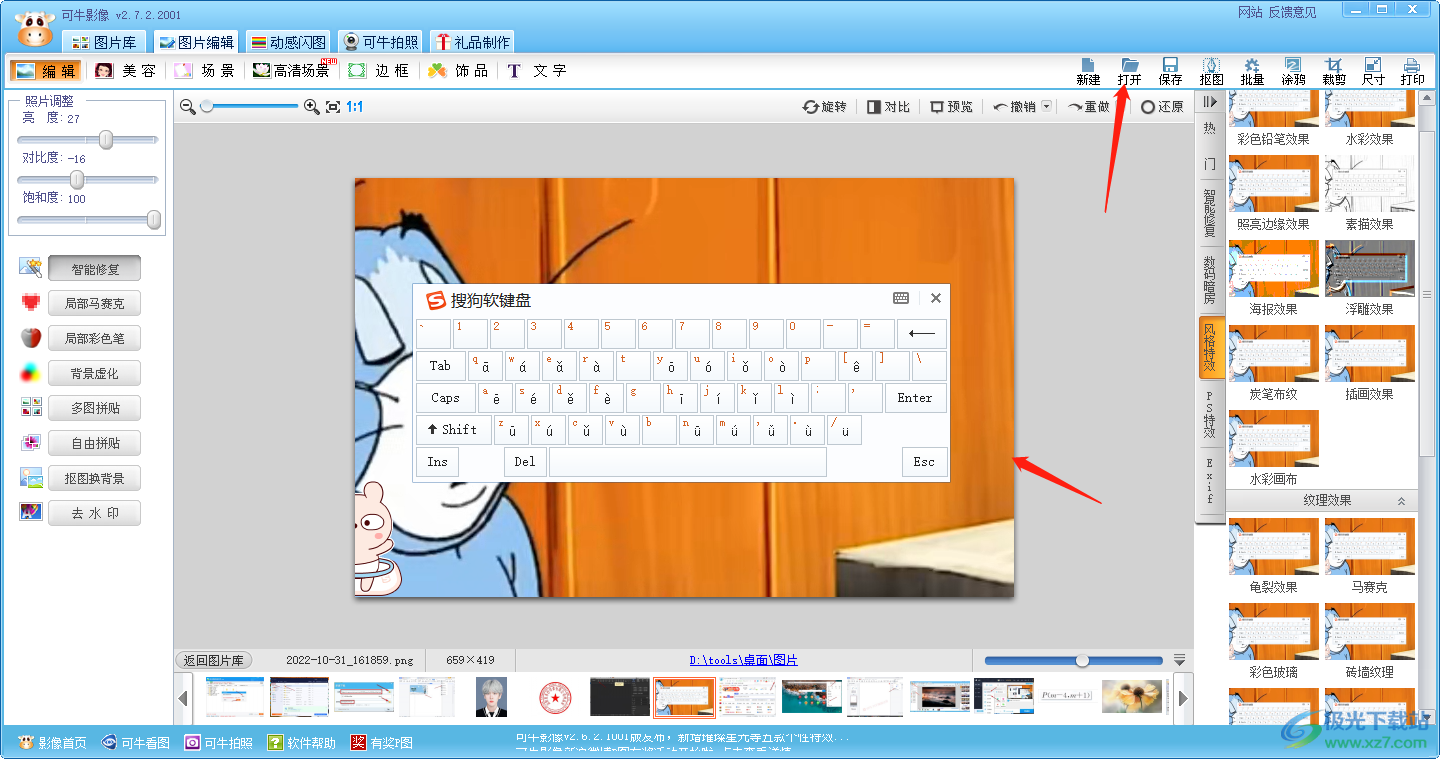Screen dimensions: 1440x759
Task: Select the 高清场景 HD scene mode
Action: [x=292, y=71]
